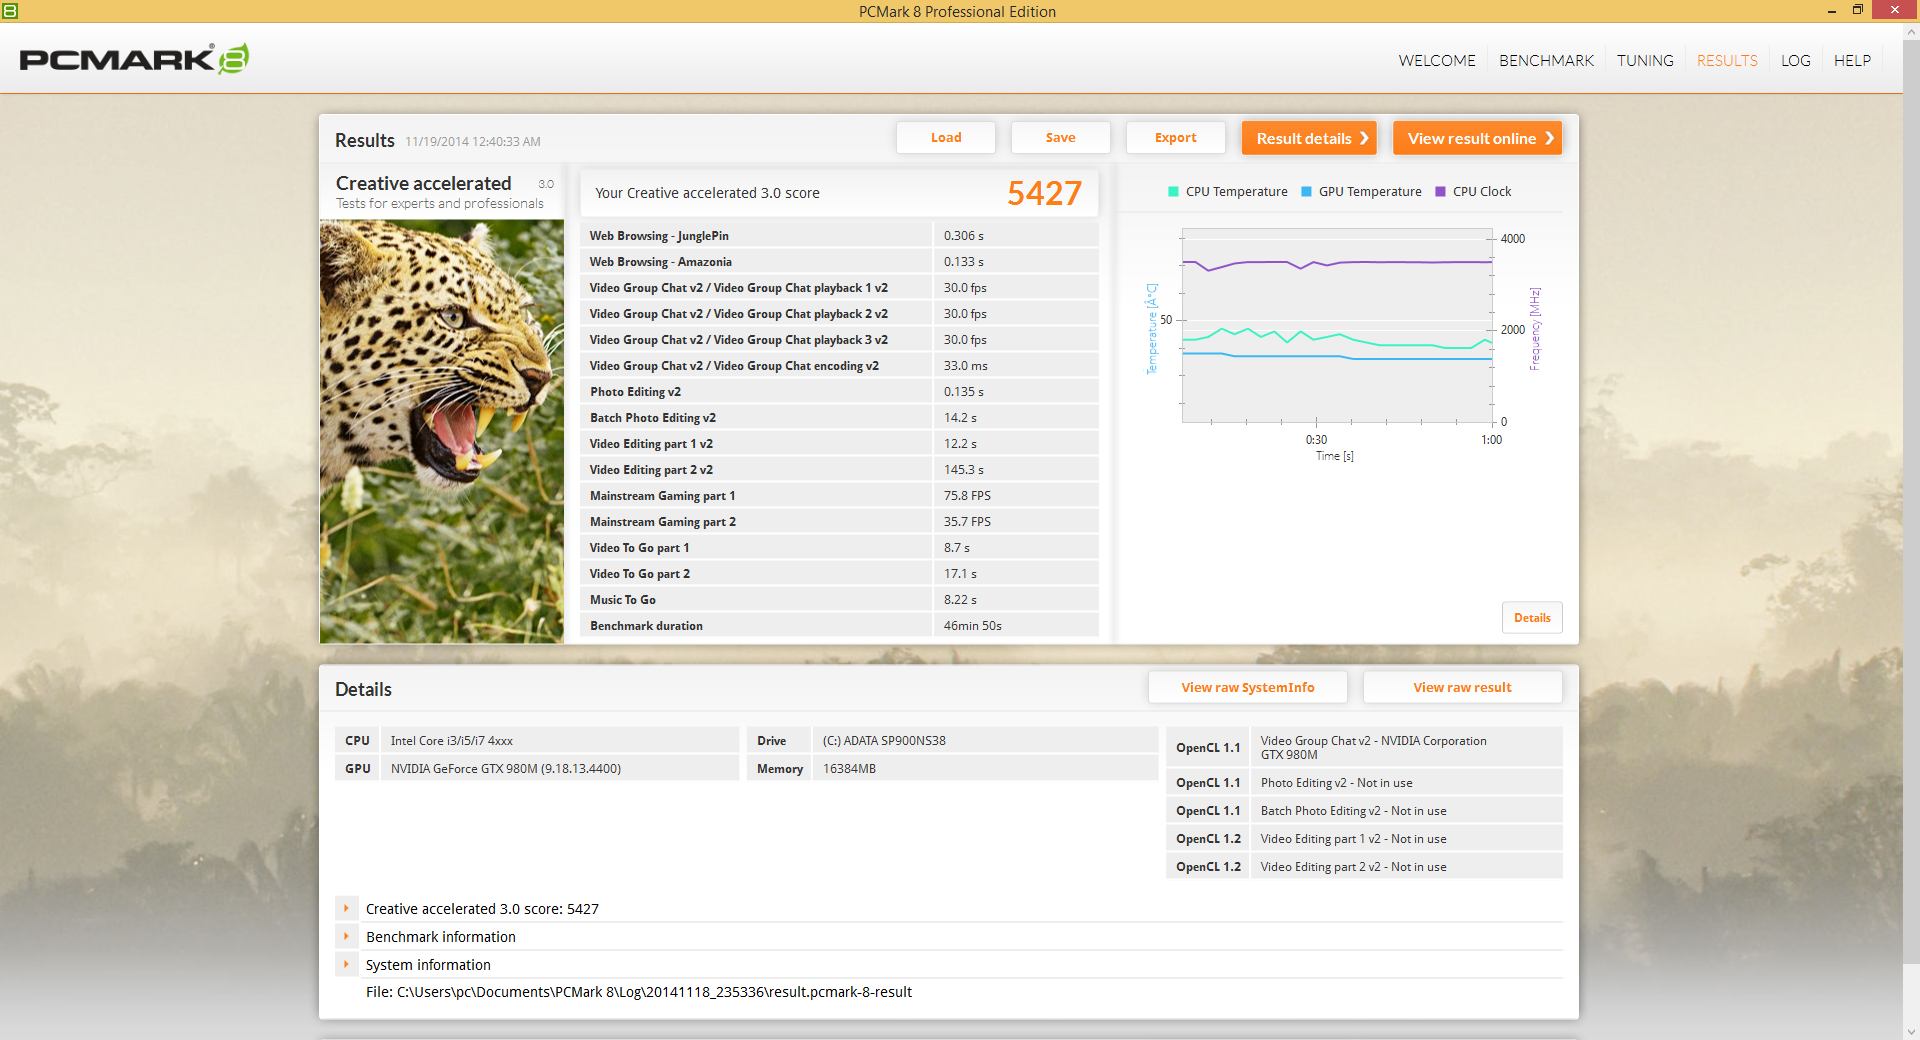This screenshot has height=1040, width=1920.
Task: Minimize the PCMark window
Action: pos(1832,11)
